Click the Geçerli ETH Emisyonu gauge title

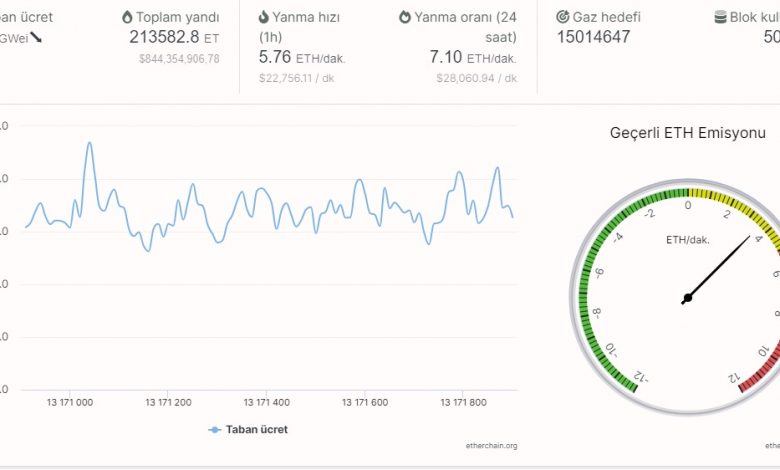[x=687, y=133]
